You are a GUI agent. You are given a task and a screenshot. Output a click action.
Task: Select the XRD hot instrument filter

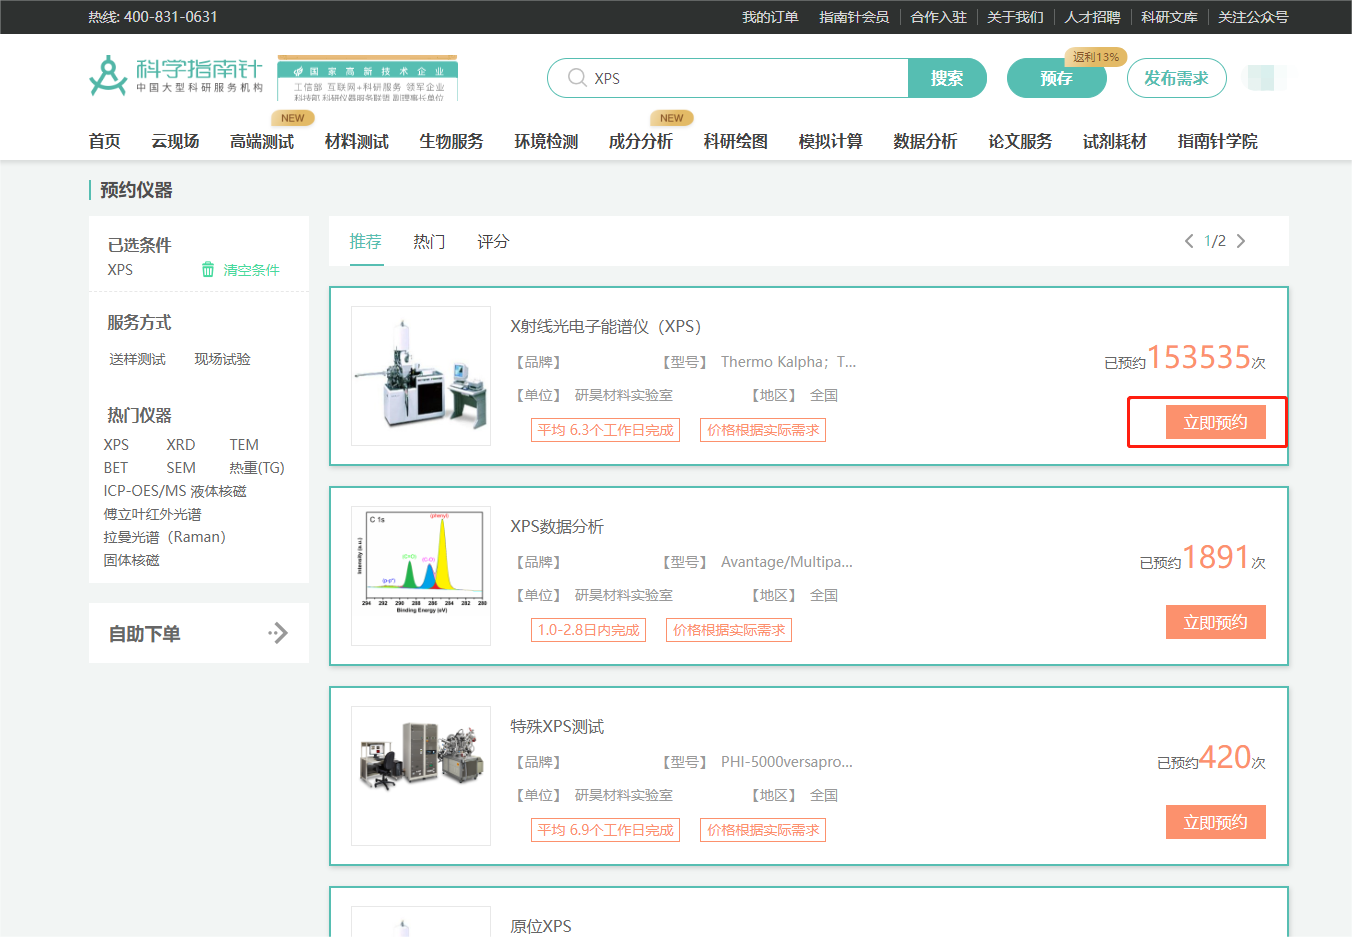click(x=180, y=444)
